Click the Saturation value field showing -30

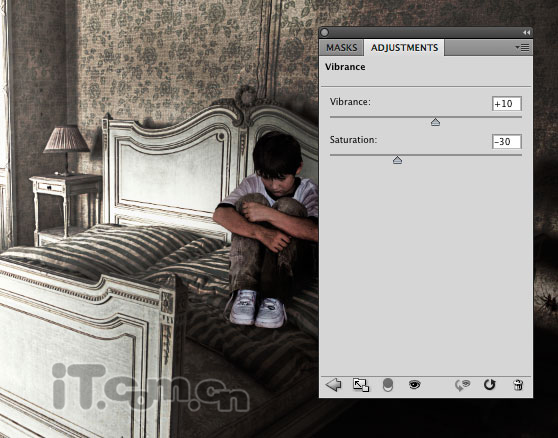pyautogui.click(x=507, y=142)
